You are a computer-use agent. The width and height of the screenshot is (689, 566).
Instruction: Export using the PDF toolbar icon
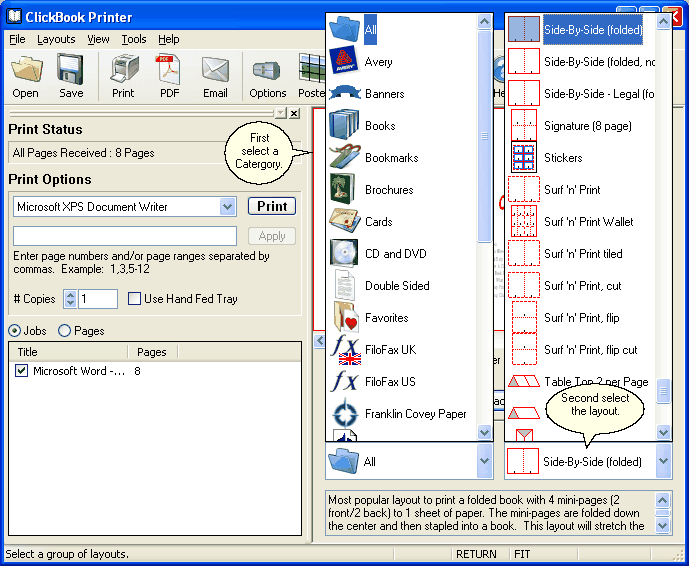pos(169,69)
